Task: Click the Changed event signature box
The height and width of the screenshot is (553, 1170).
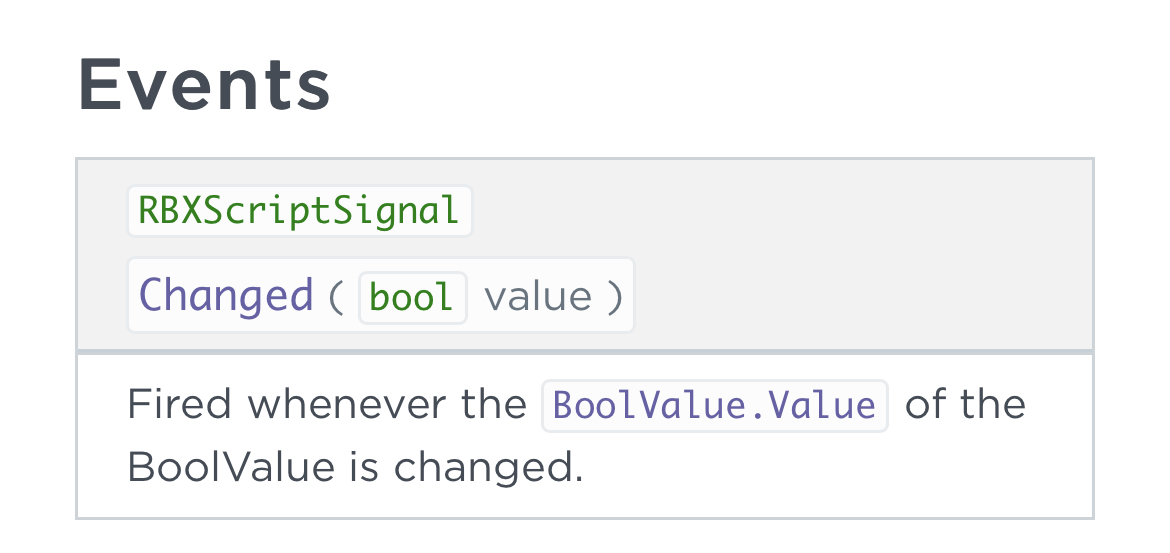Action: 381,296
